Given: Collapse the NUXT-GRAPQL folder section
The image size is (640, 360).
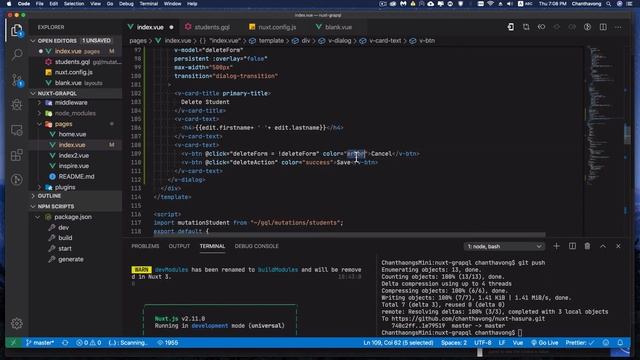Looking at the screenshot, I should tap(76, 93).
